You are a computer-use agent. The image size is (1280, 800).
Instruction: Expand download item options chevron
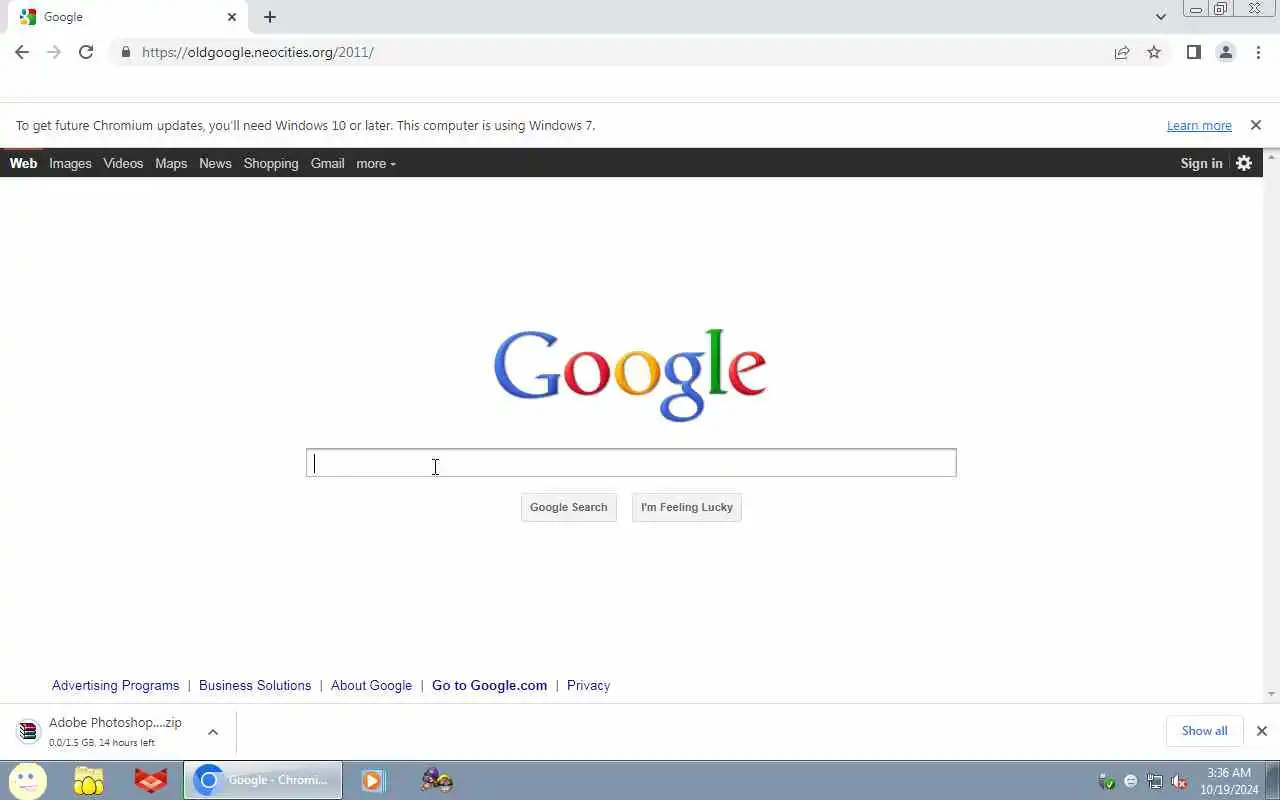tap(213, 732)
